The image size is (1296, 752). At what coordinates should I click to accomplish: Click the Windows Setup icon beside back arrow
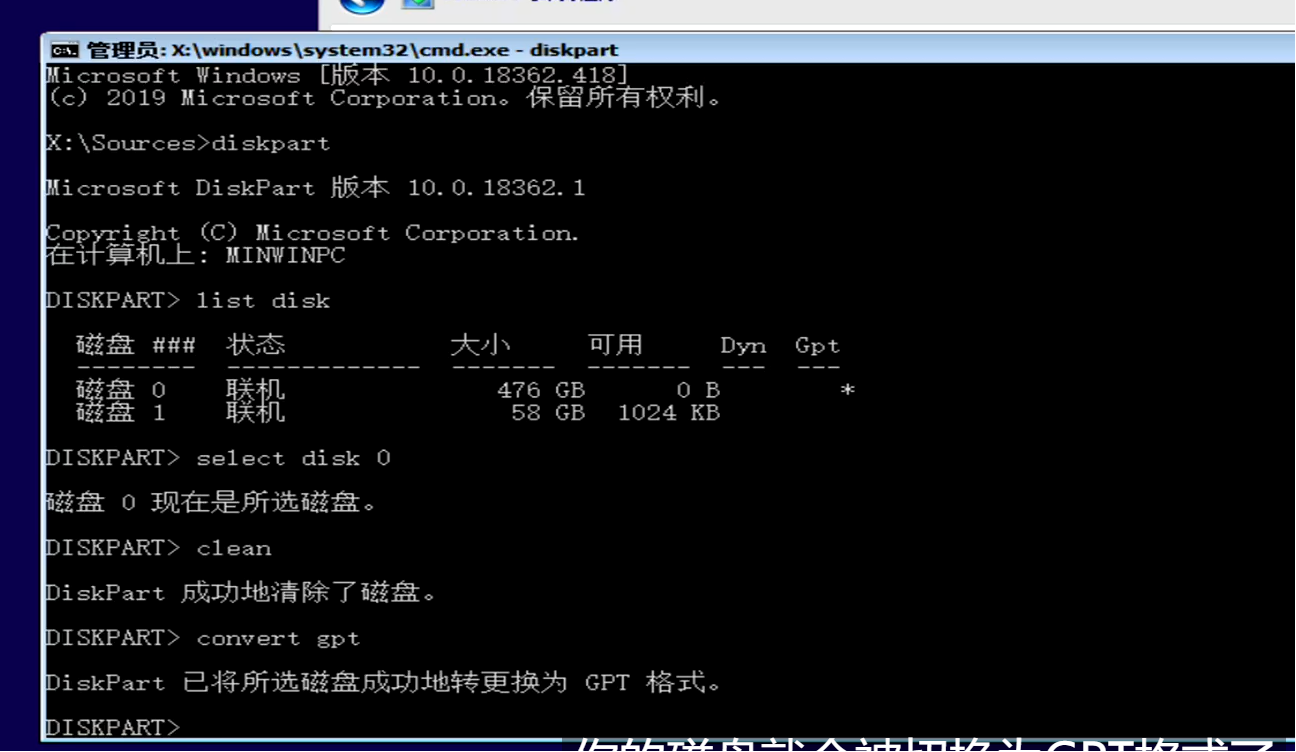418,4
